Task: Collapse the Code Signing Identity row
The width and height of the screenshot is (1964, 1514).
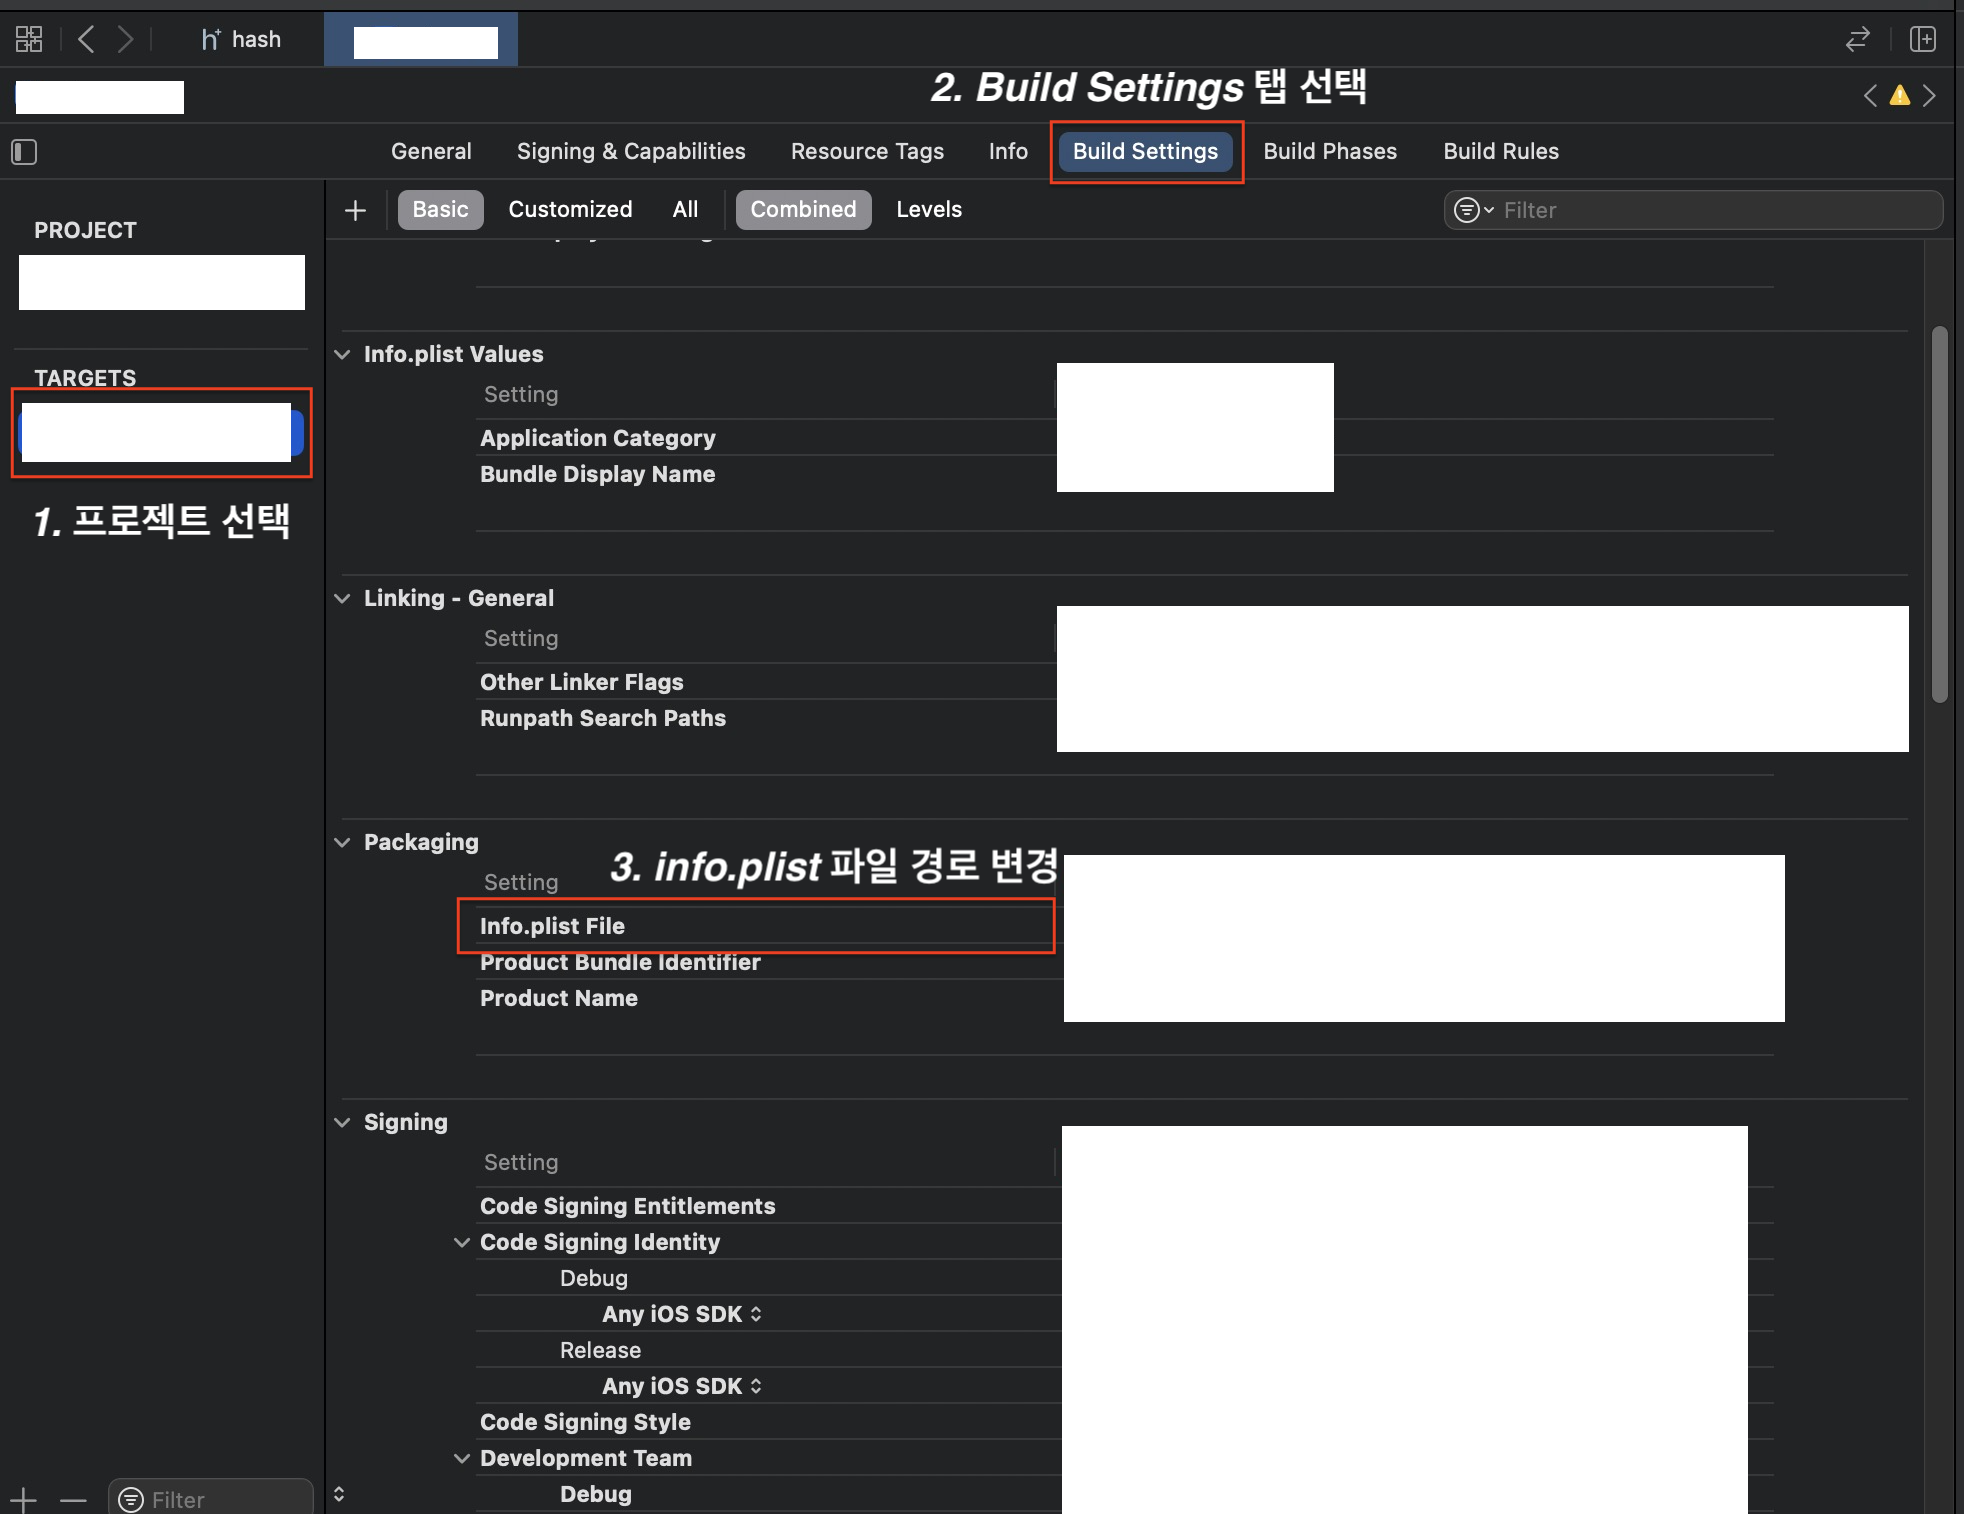Action: click(462, 1242)
